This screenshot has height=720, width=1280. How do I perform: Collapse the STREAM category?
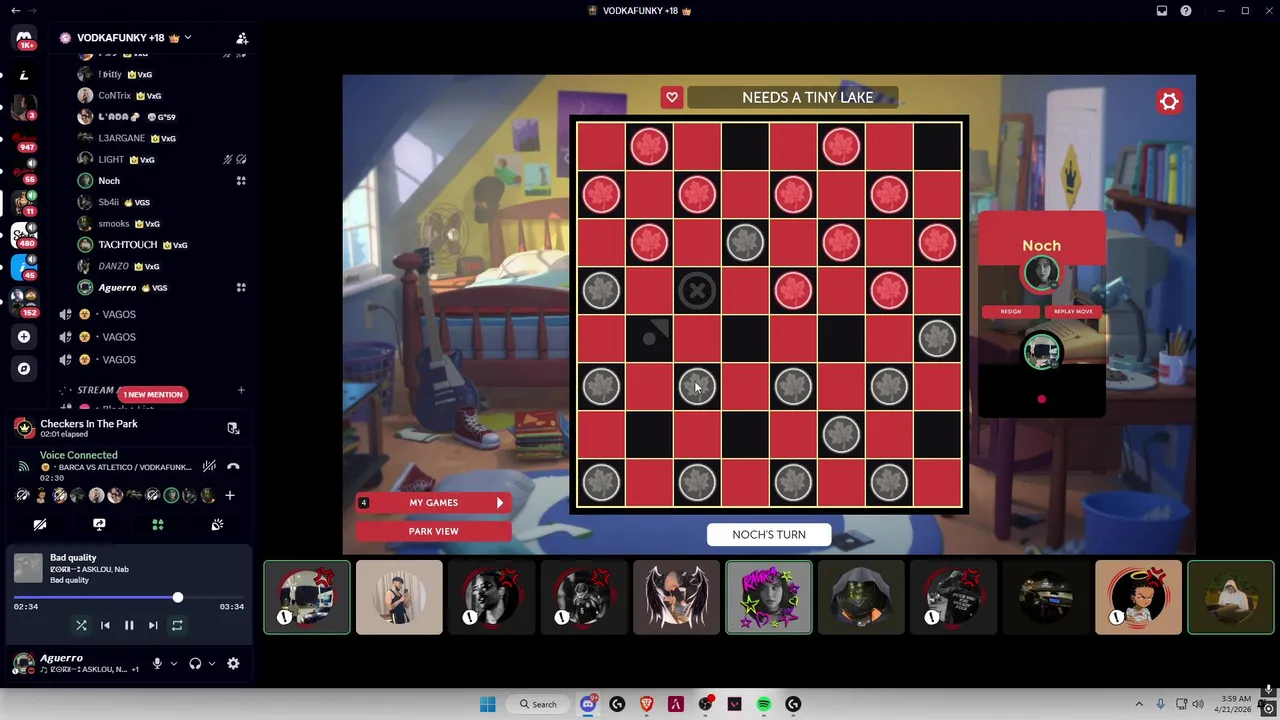click(96, 390)
